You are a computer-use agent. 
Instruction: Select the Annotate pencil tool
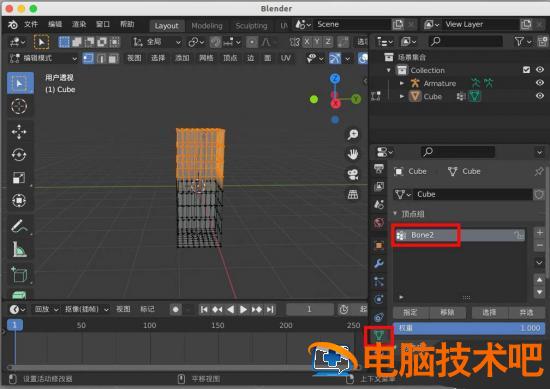click(19, 226)
